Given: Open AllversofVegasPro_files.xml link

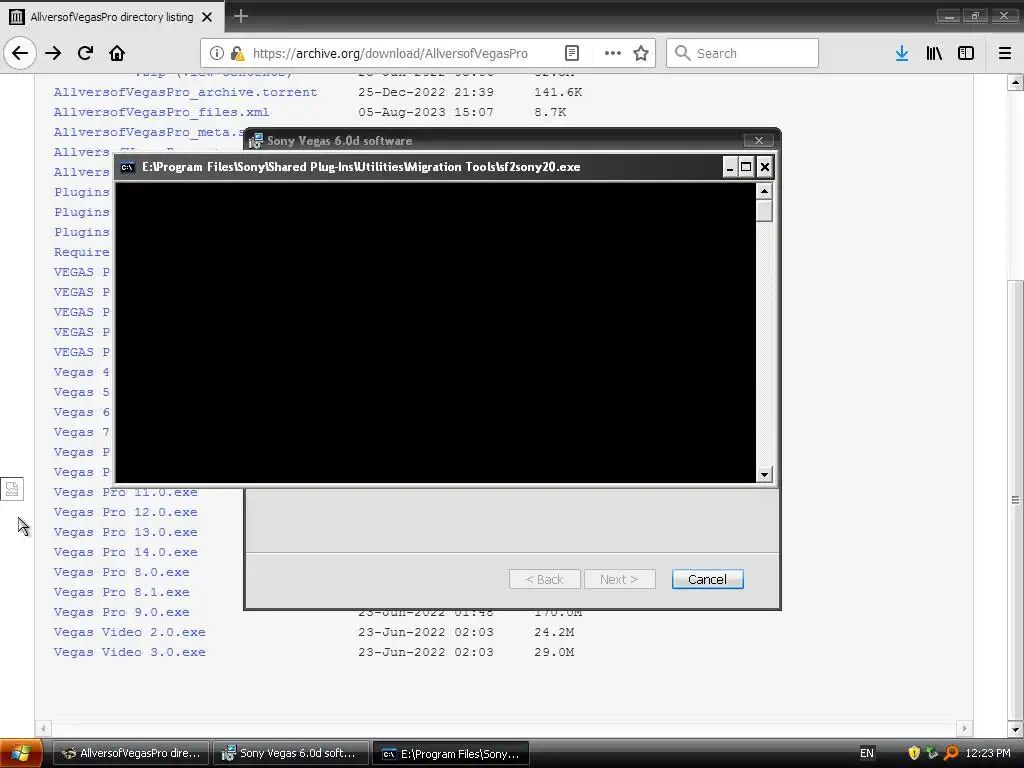Looking at the screenshot, I should 161,112.
